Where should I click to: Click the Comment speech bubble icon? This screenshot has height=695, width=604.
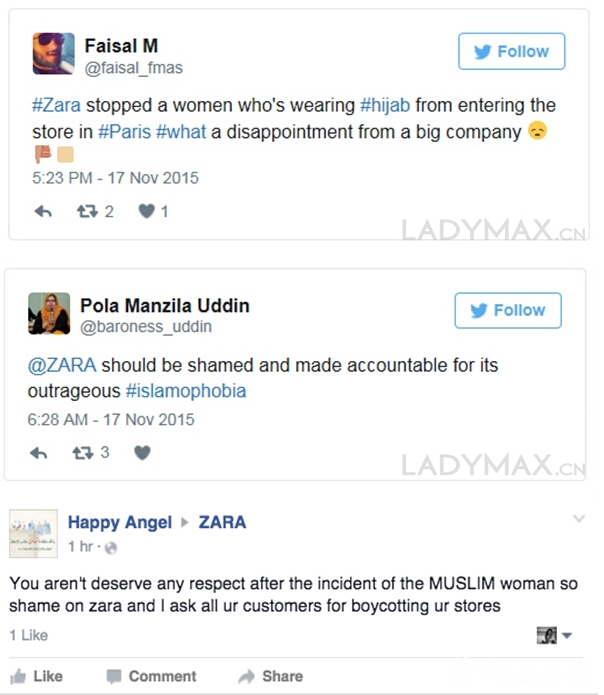(114, 676)
